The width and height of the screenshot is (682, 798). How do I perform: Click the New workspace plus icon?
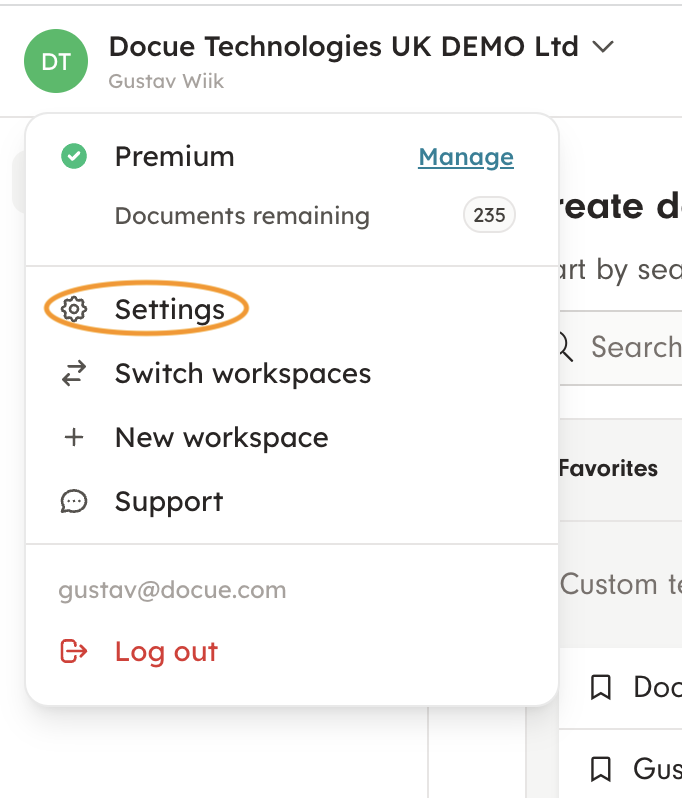tap(74, 438)
